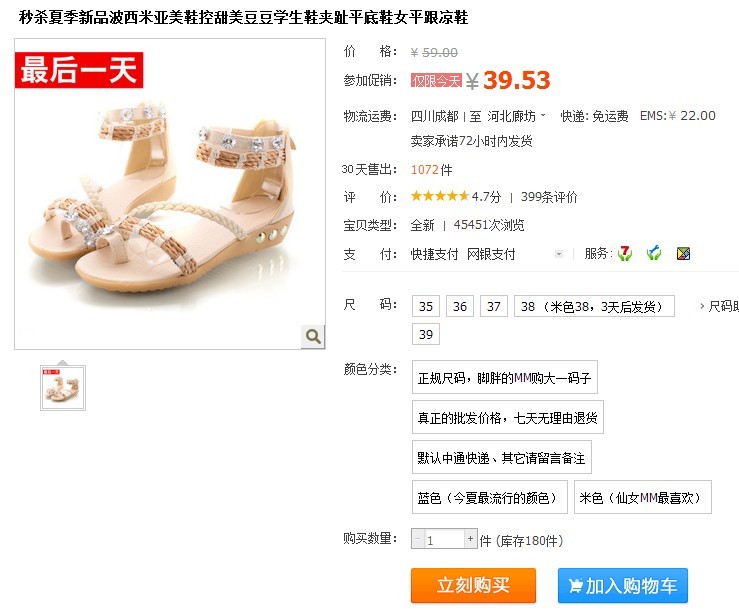Choose size 39 option
This screenshot has width=739, height=616.
click(x=426, y=334)
